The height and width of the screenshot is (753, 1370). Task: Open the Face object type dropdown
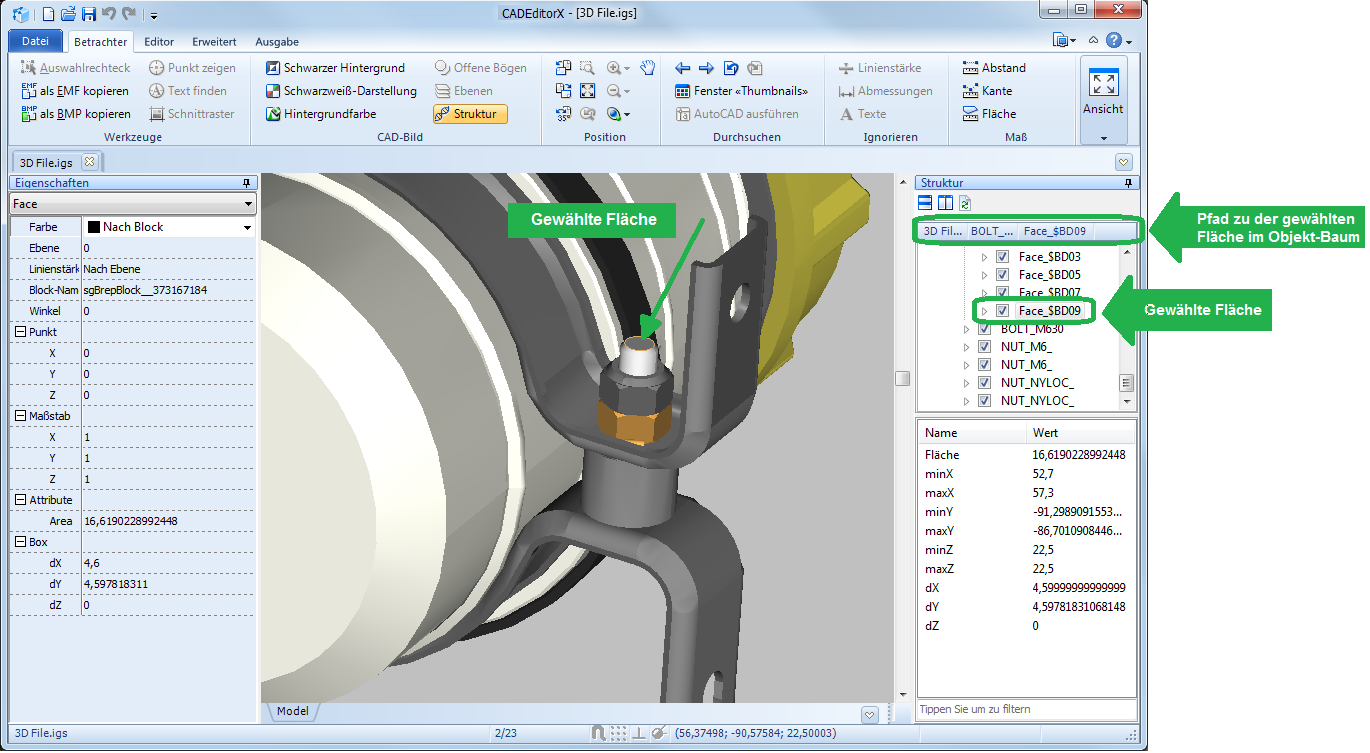pyautogui.click(x=133, y=204)
